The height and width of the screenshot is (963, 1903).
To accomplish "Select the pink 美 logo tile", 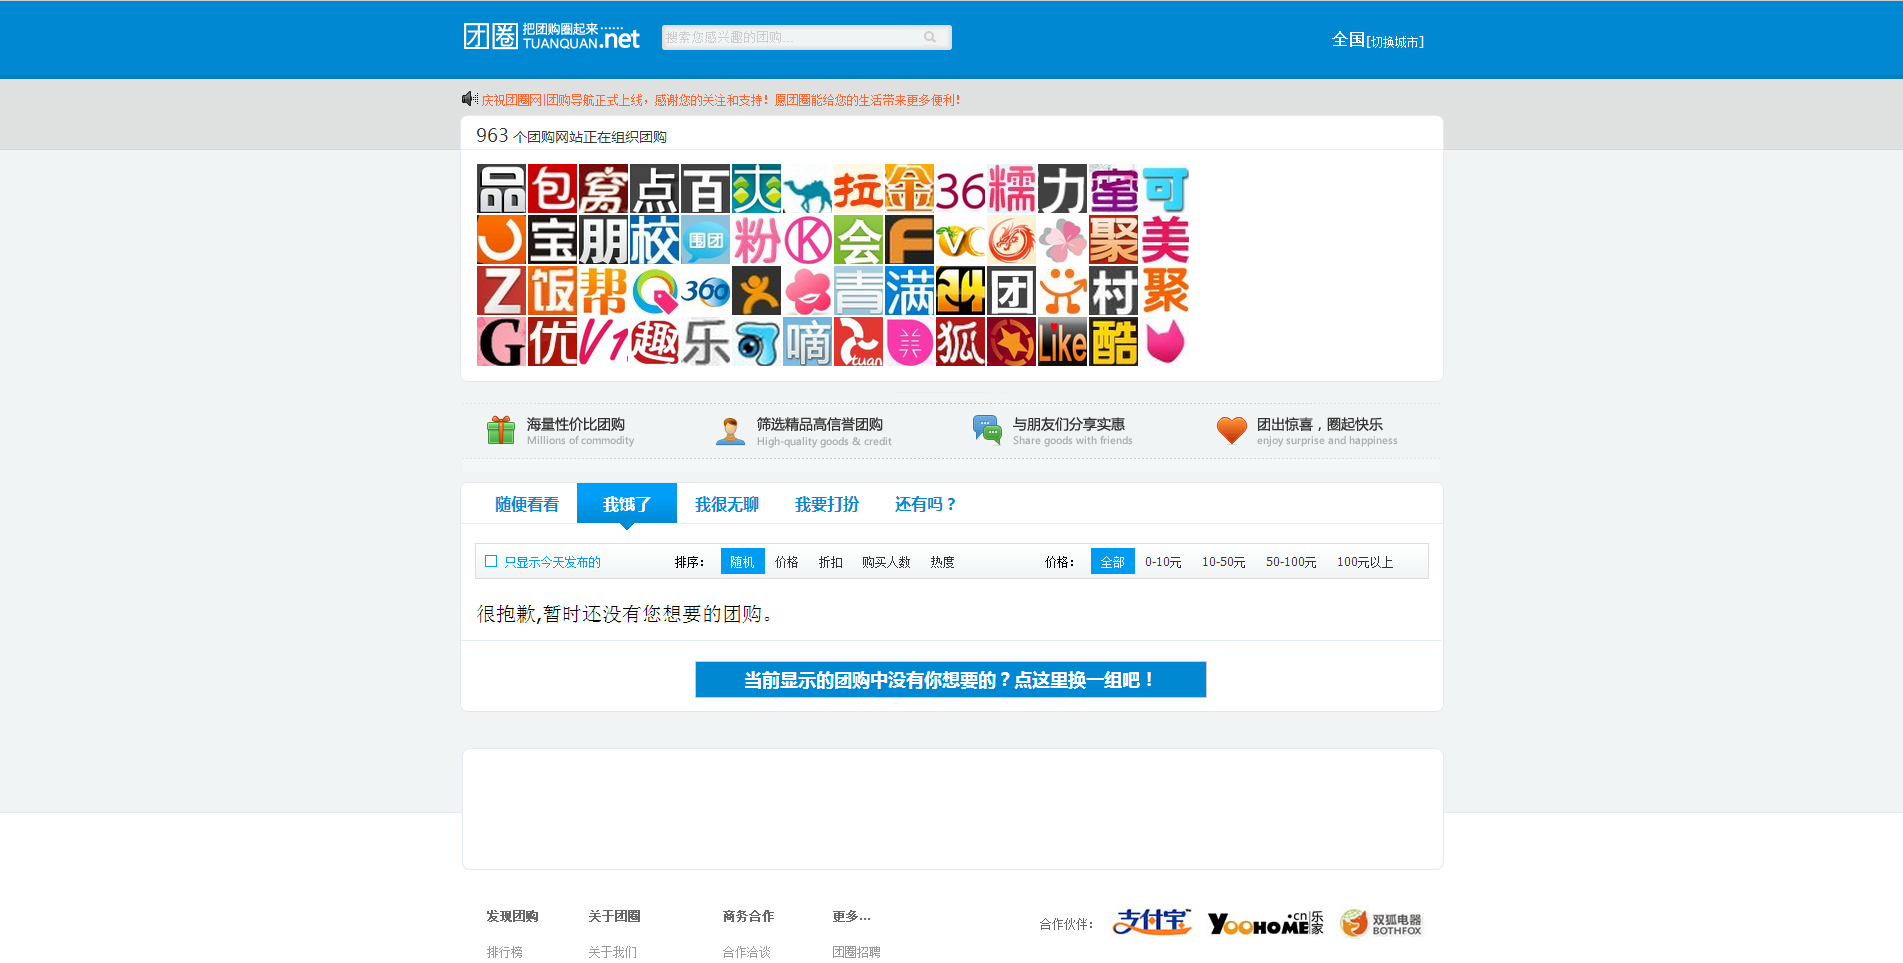I will [1164, 240].
